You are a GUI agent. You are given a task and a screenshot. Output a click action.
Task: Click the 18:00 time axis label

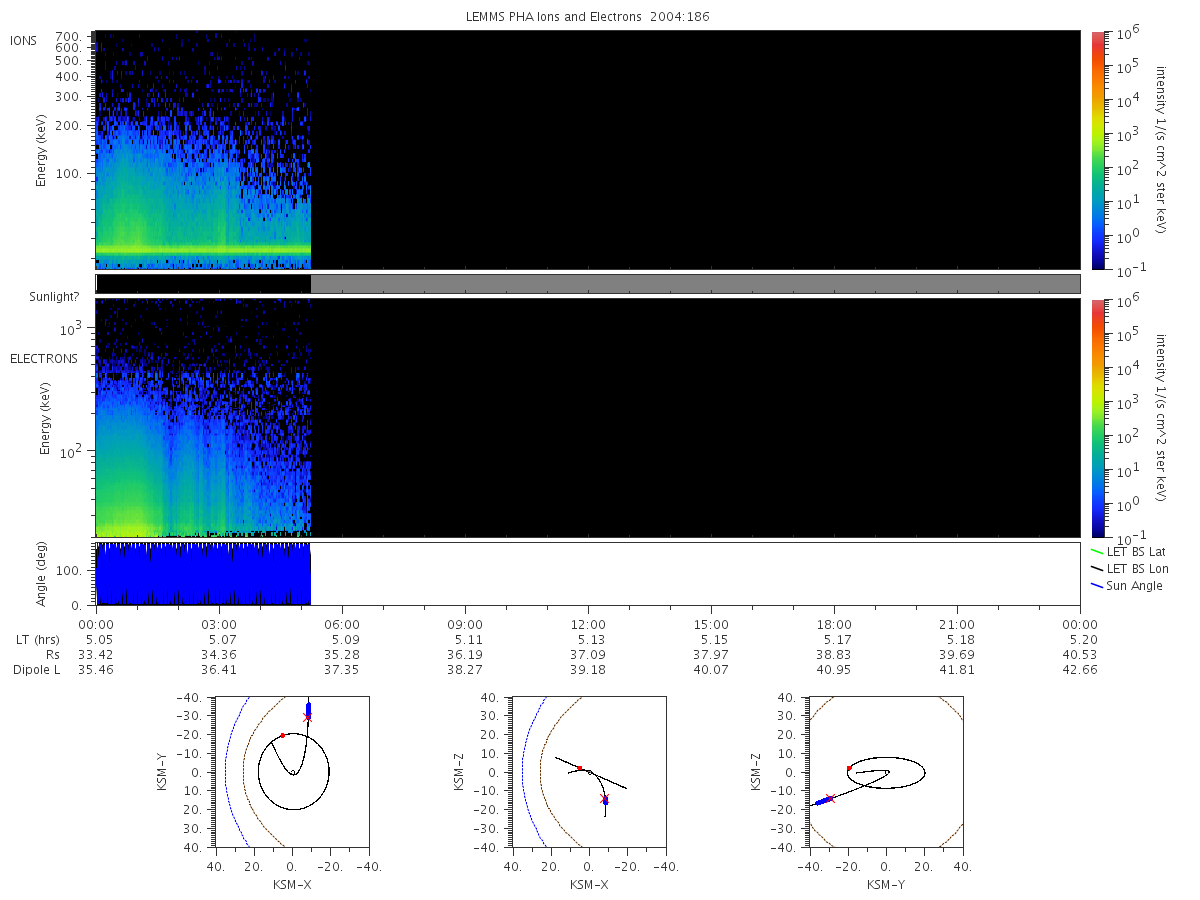pyautogui.click(x=834, y=623)
